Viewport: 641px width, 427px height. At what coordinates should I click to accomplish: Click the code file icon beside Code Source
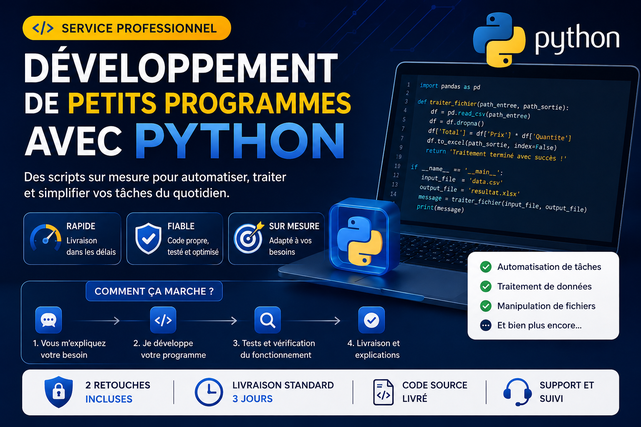(x=383, y=392)
